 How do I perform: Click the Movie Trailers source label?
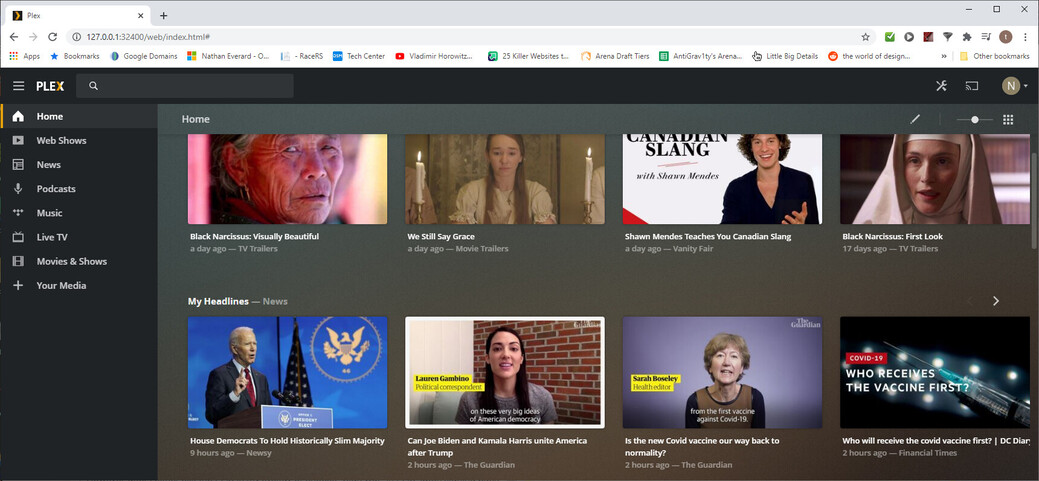coord(482,249)
